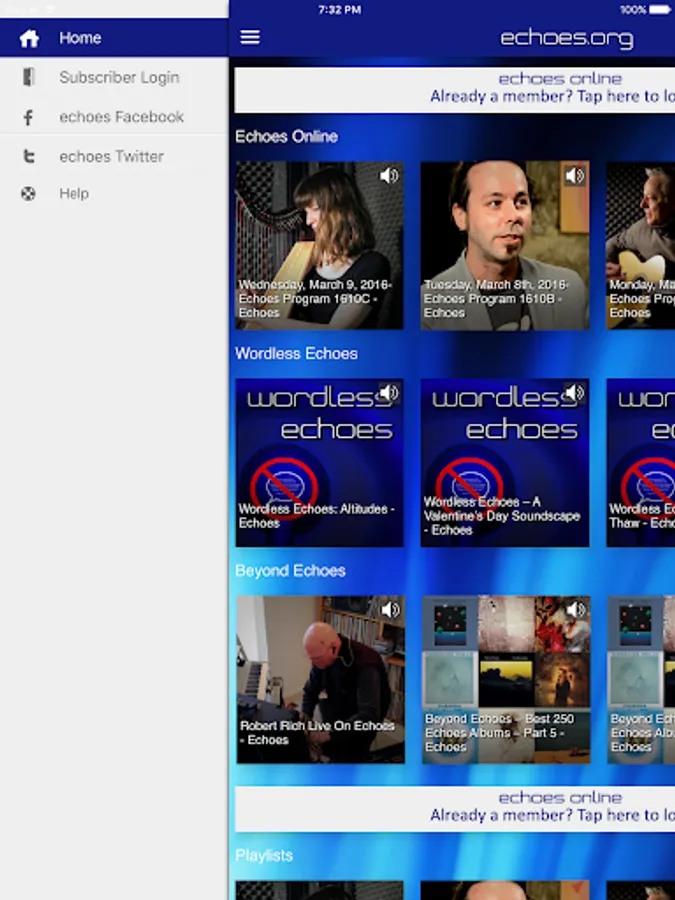Tap the hamburger menu icon

click(250, 37)
